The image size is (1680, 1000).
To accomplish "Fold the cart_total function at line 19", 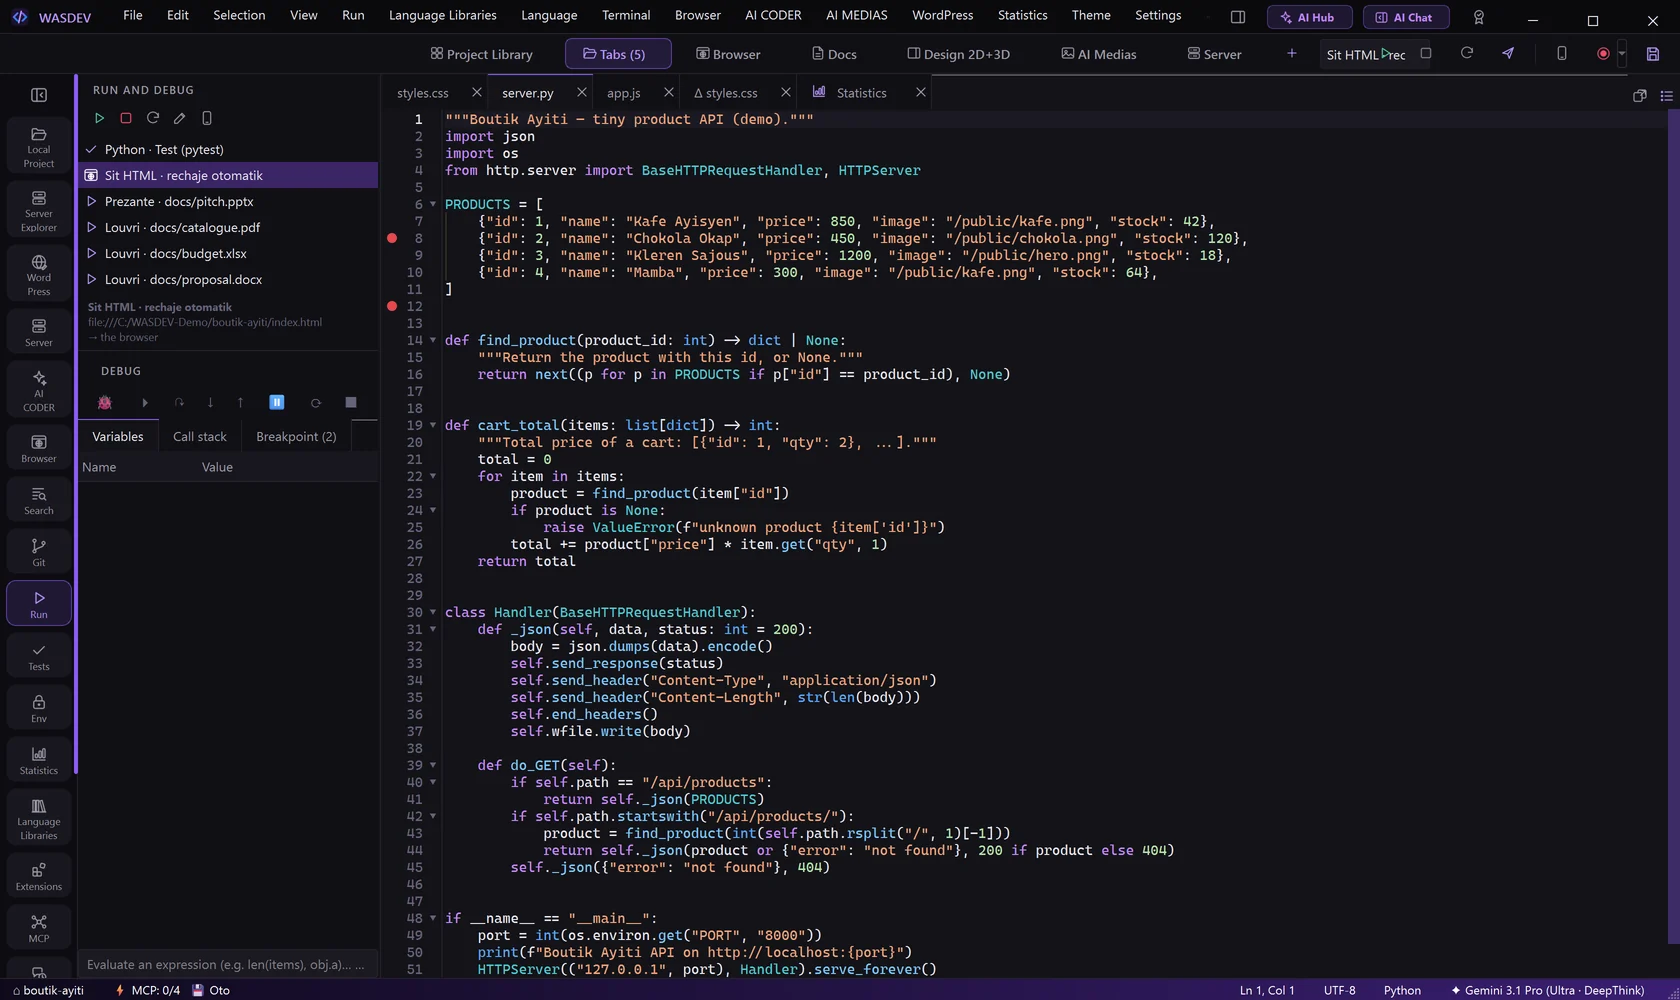I will (x=433, y=425).
